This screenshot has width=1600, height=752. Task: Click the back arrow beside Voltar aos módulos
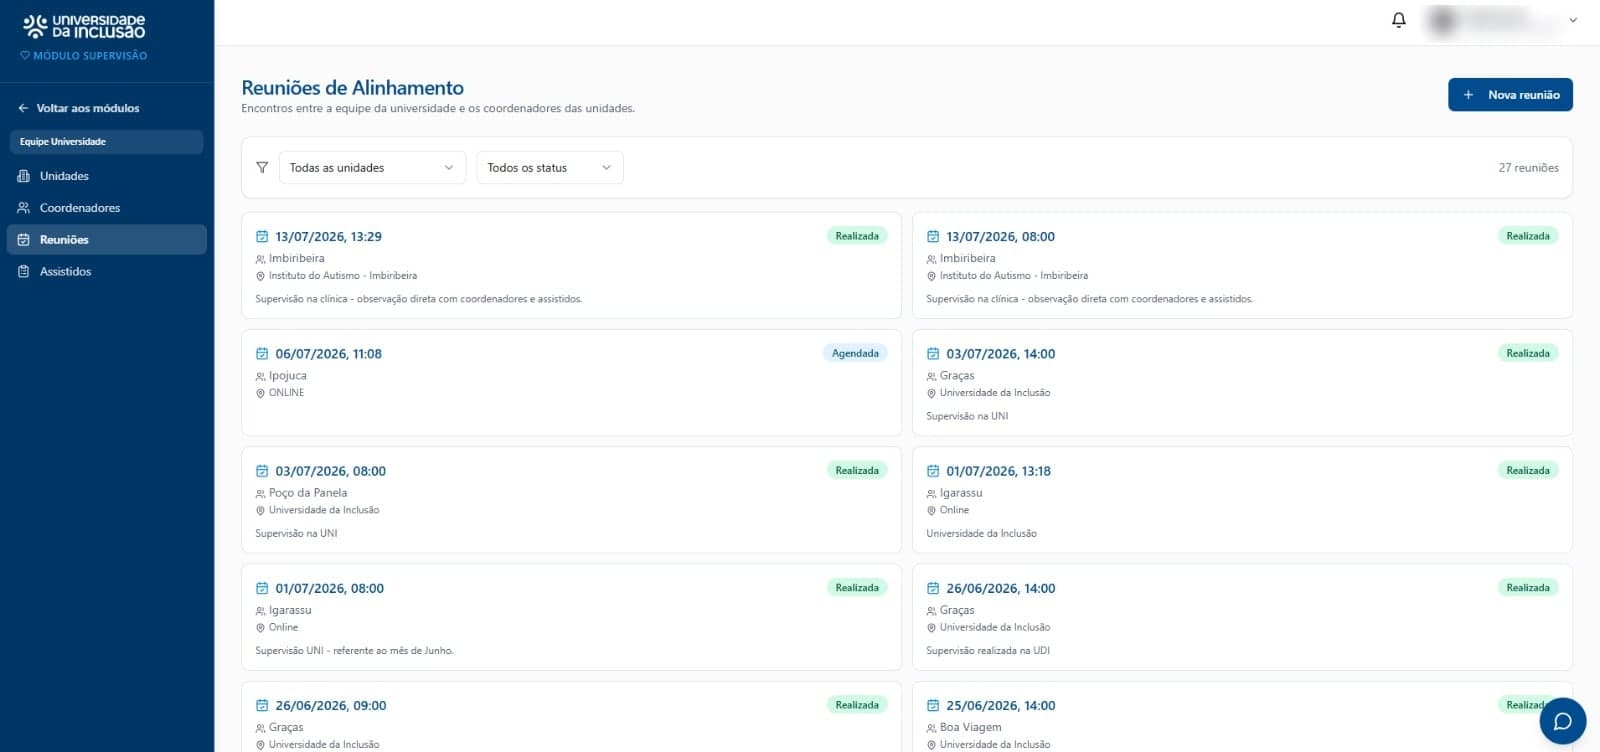[x=23, y=108]
